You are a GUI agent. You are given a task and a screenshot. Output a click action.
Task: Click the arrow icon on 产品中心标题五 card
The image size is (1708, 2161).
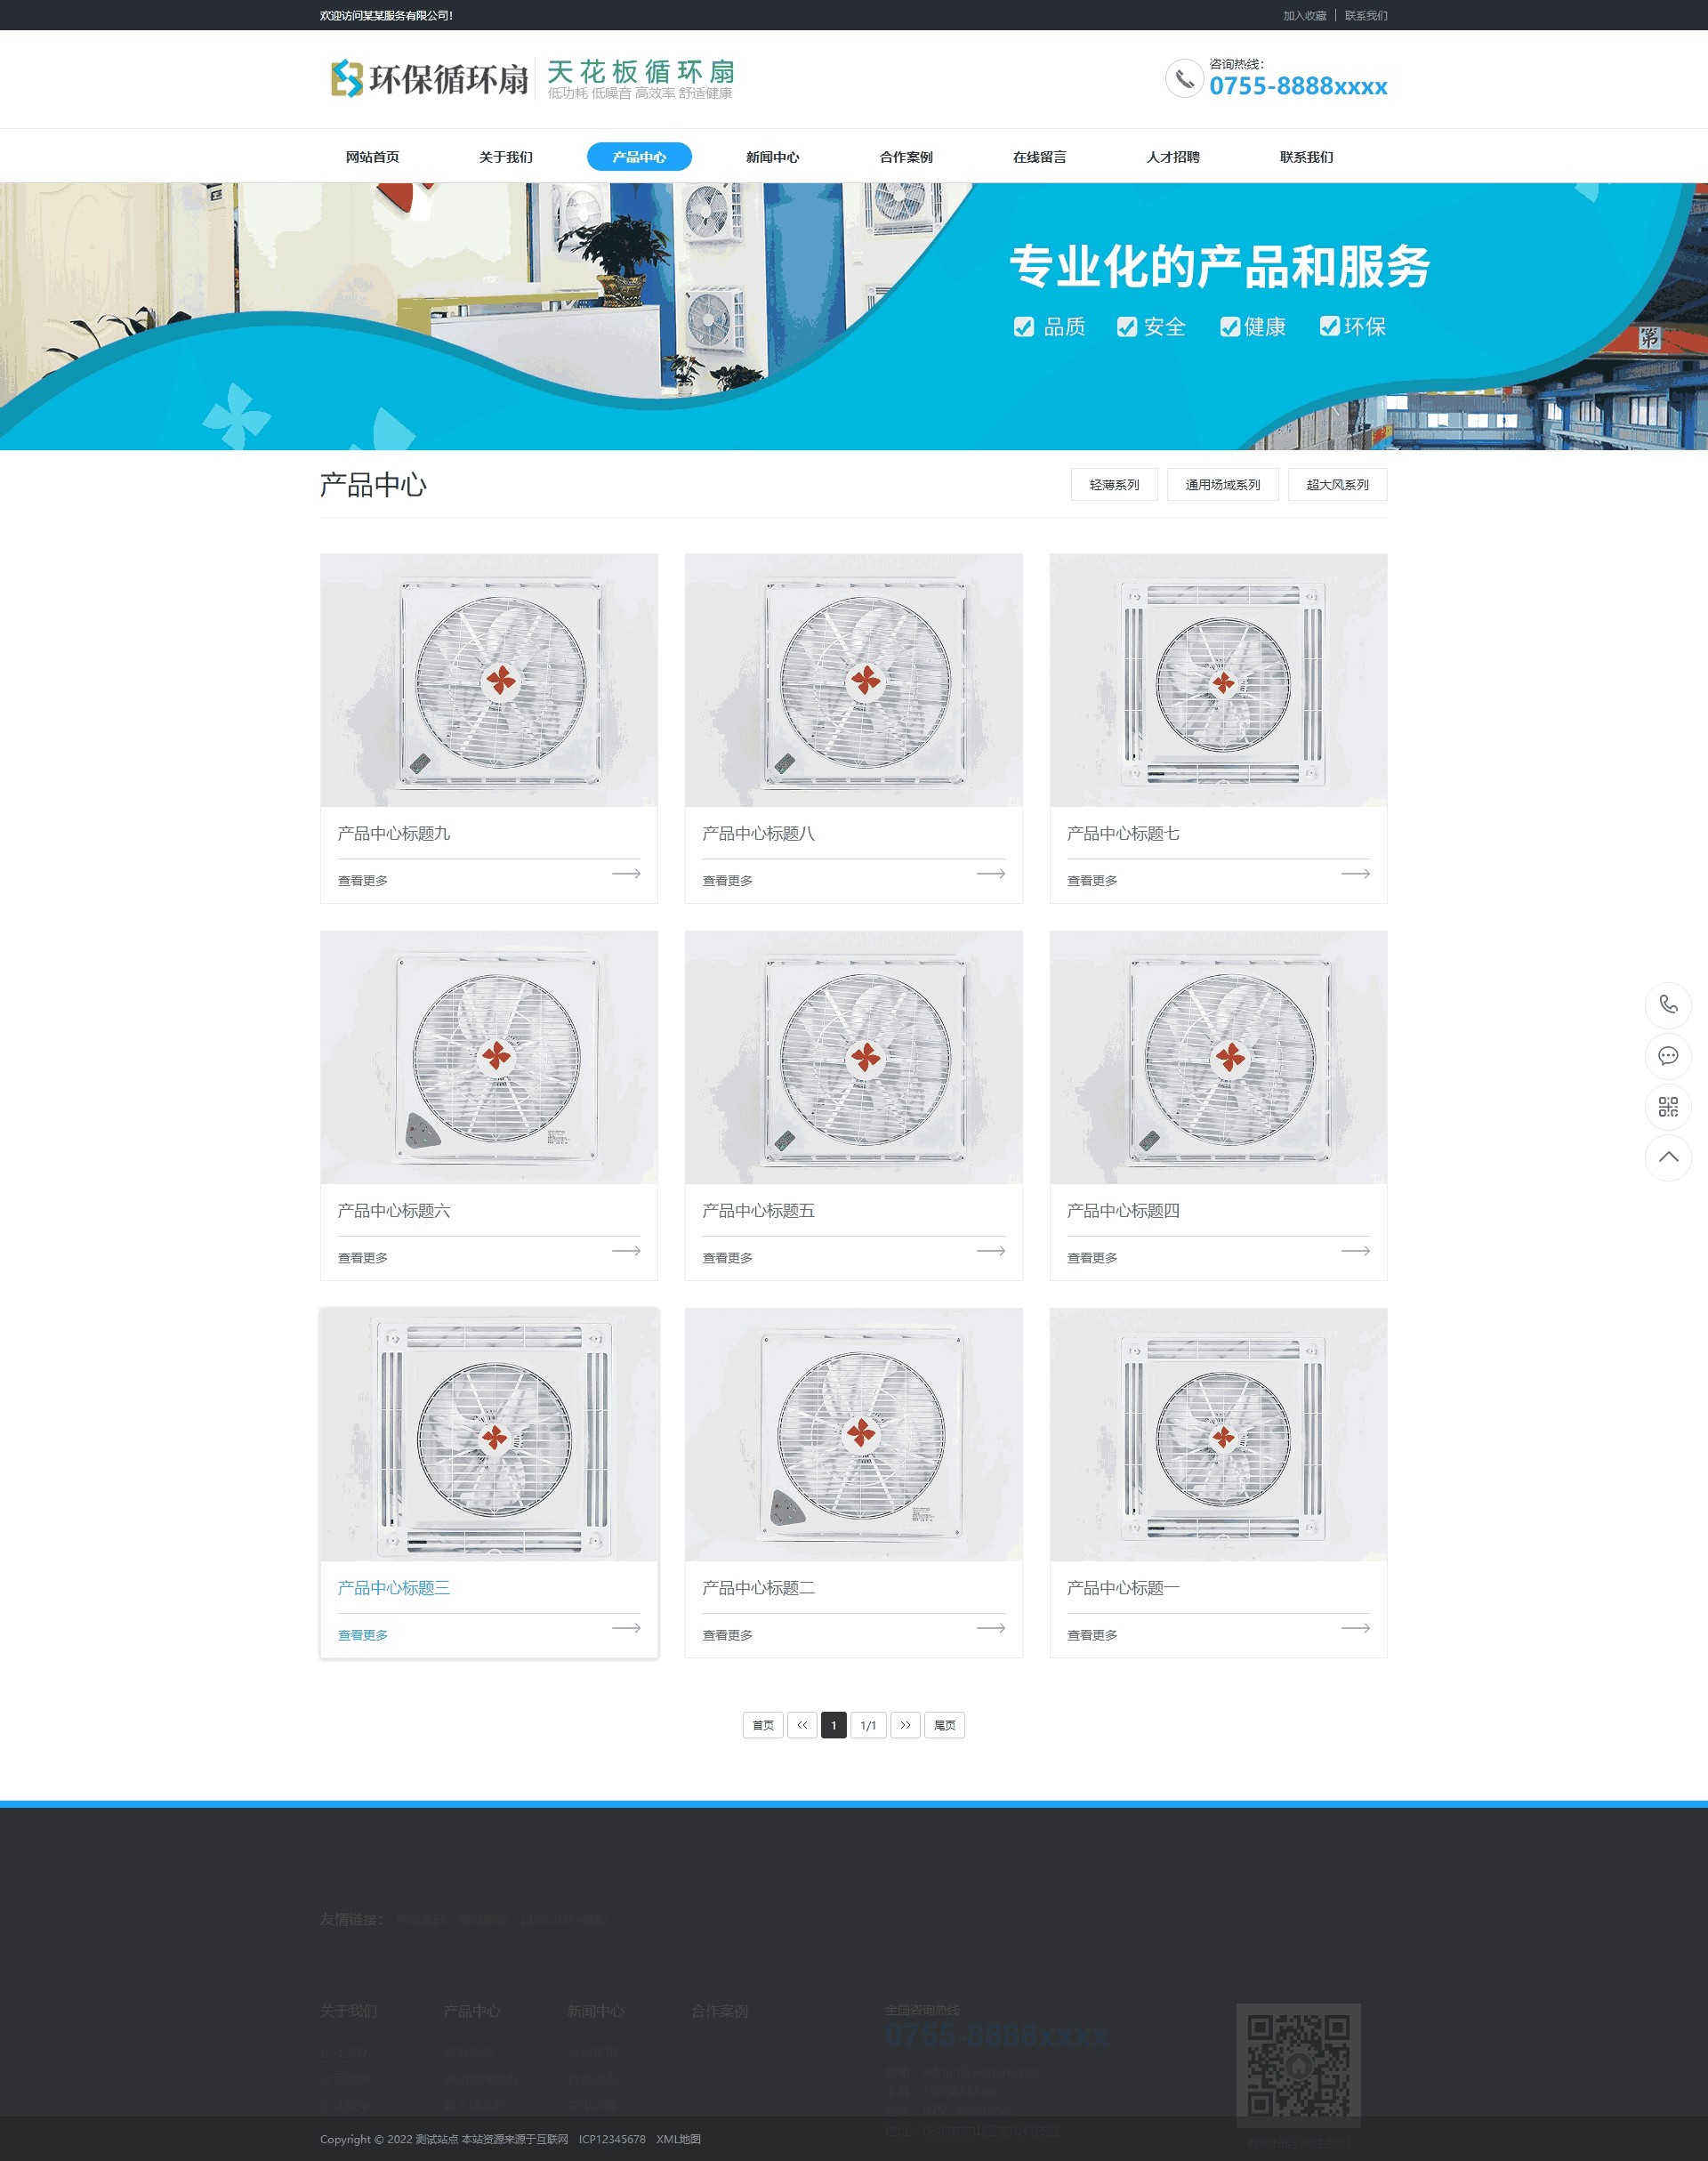click(x=993, y=1250)
